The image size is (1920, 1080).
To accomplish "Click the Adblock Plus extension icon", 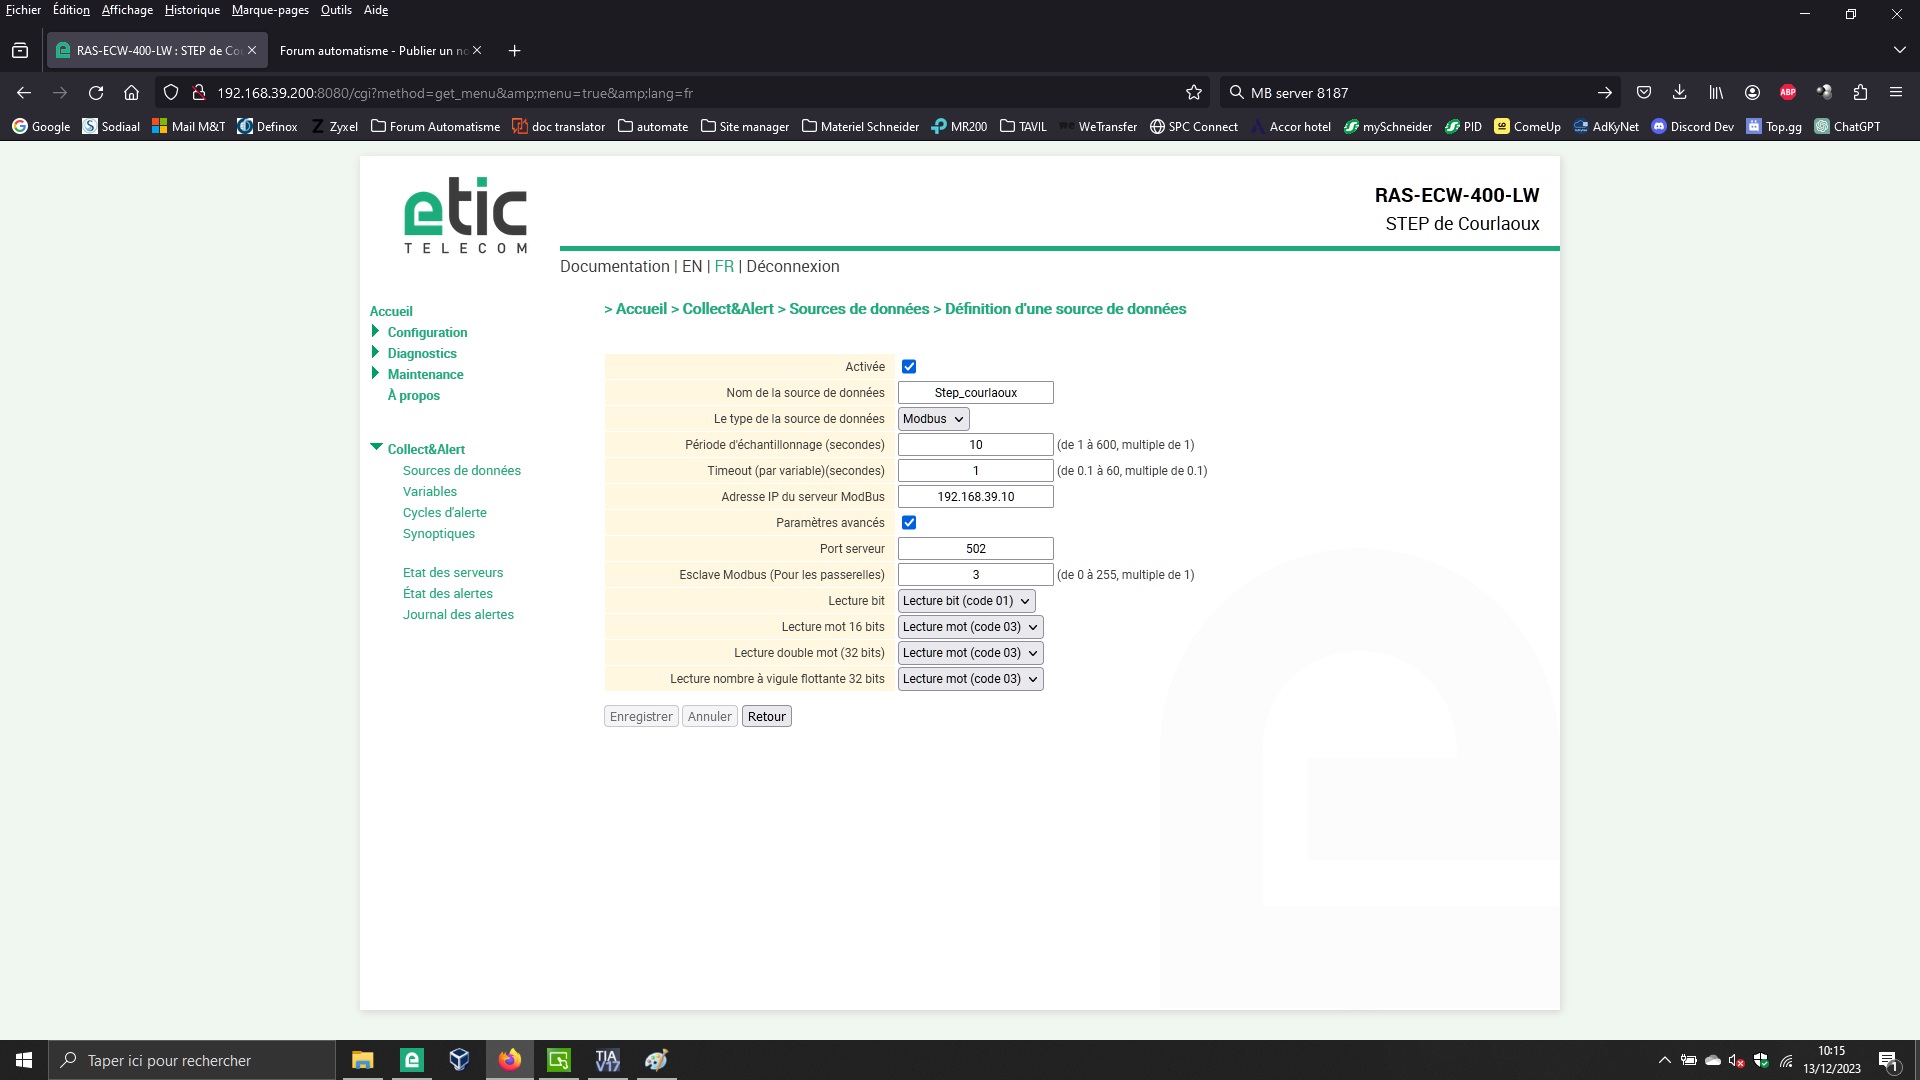I will pos(1788,93).
